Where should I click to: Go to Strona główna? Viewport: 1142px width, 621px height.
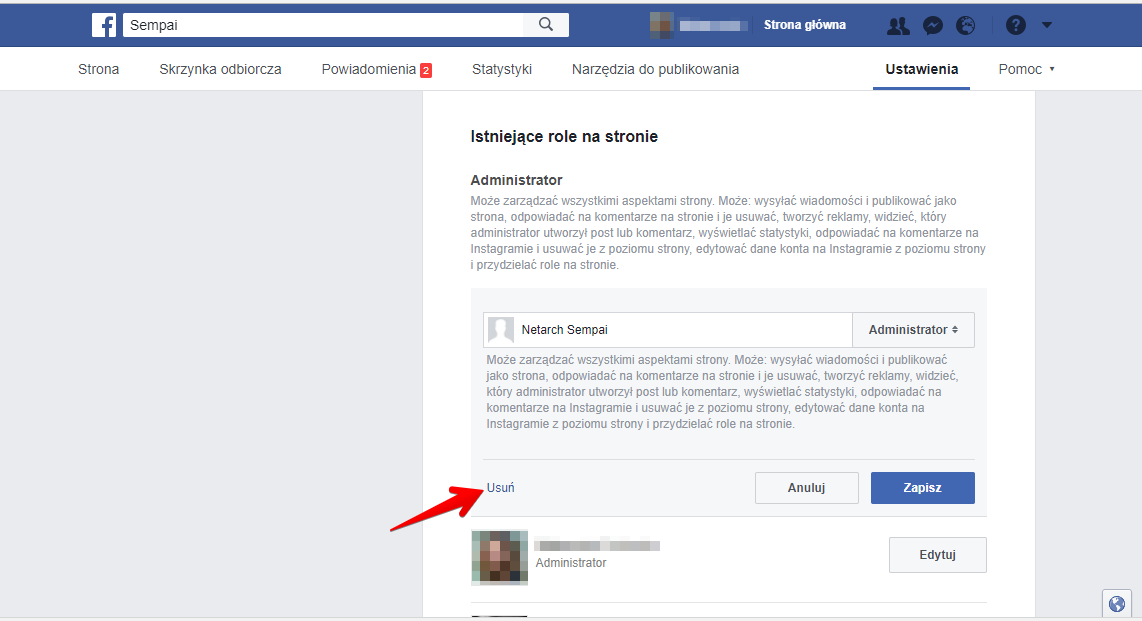point(805,25)
